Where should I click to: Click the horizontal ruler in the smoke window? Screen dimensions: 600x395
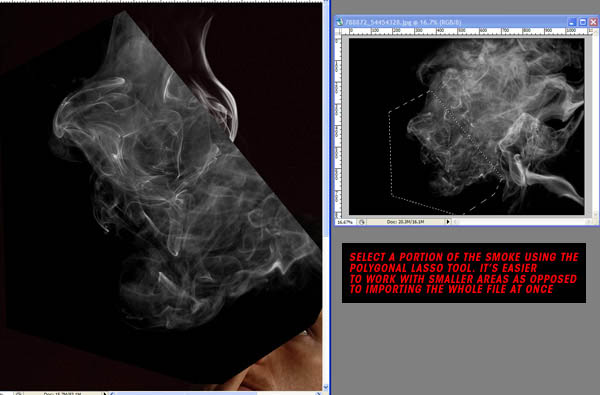(x=467, y=31)
